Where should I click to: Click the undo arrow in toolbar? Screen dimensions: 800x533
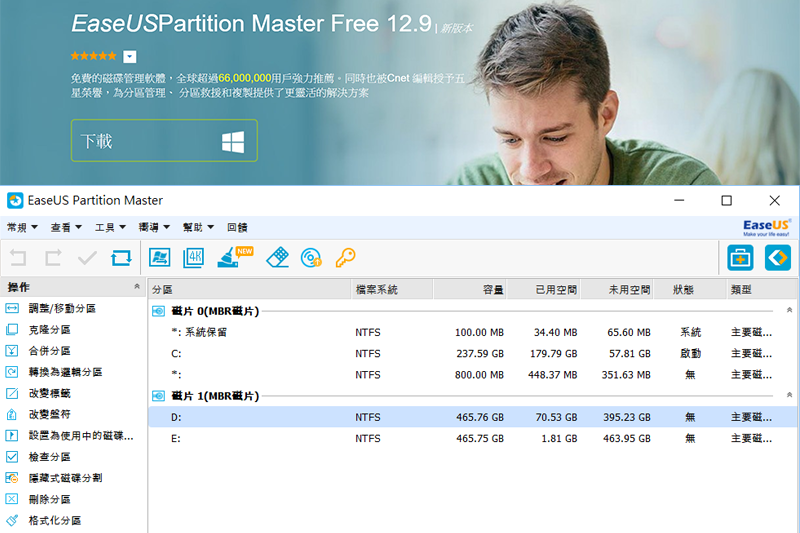18,258
